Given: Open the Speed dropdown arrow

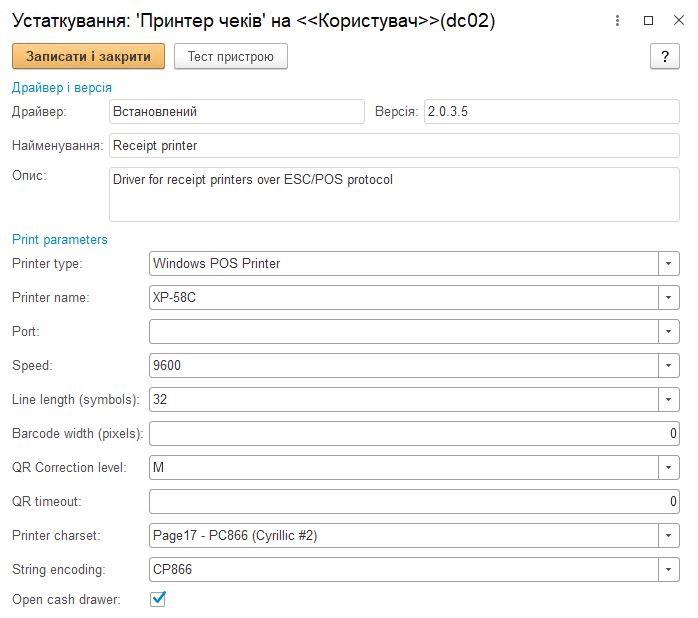Looking at the screenshot, I should (669, 365).
